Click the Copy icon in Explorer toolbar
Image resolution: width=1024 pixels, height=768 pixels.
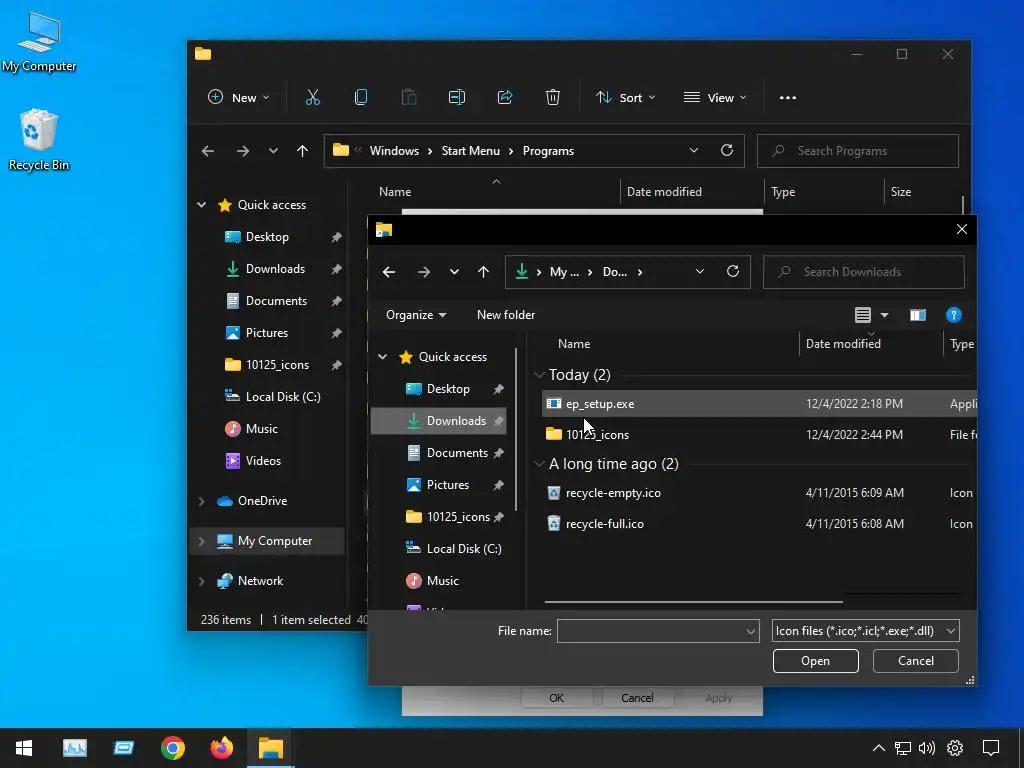(360, 97)
